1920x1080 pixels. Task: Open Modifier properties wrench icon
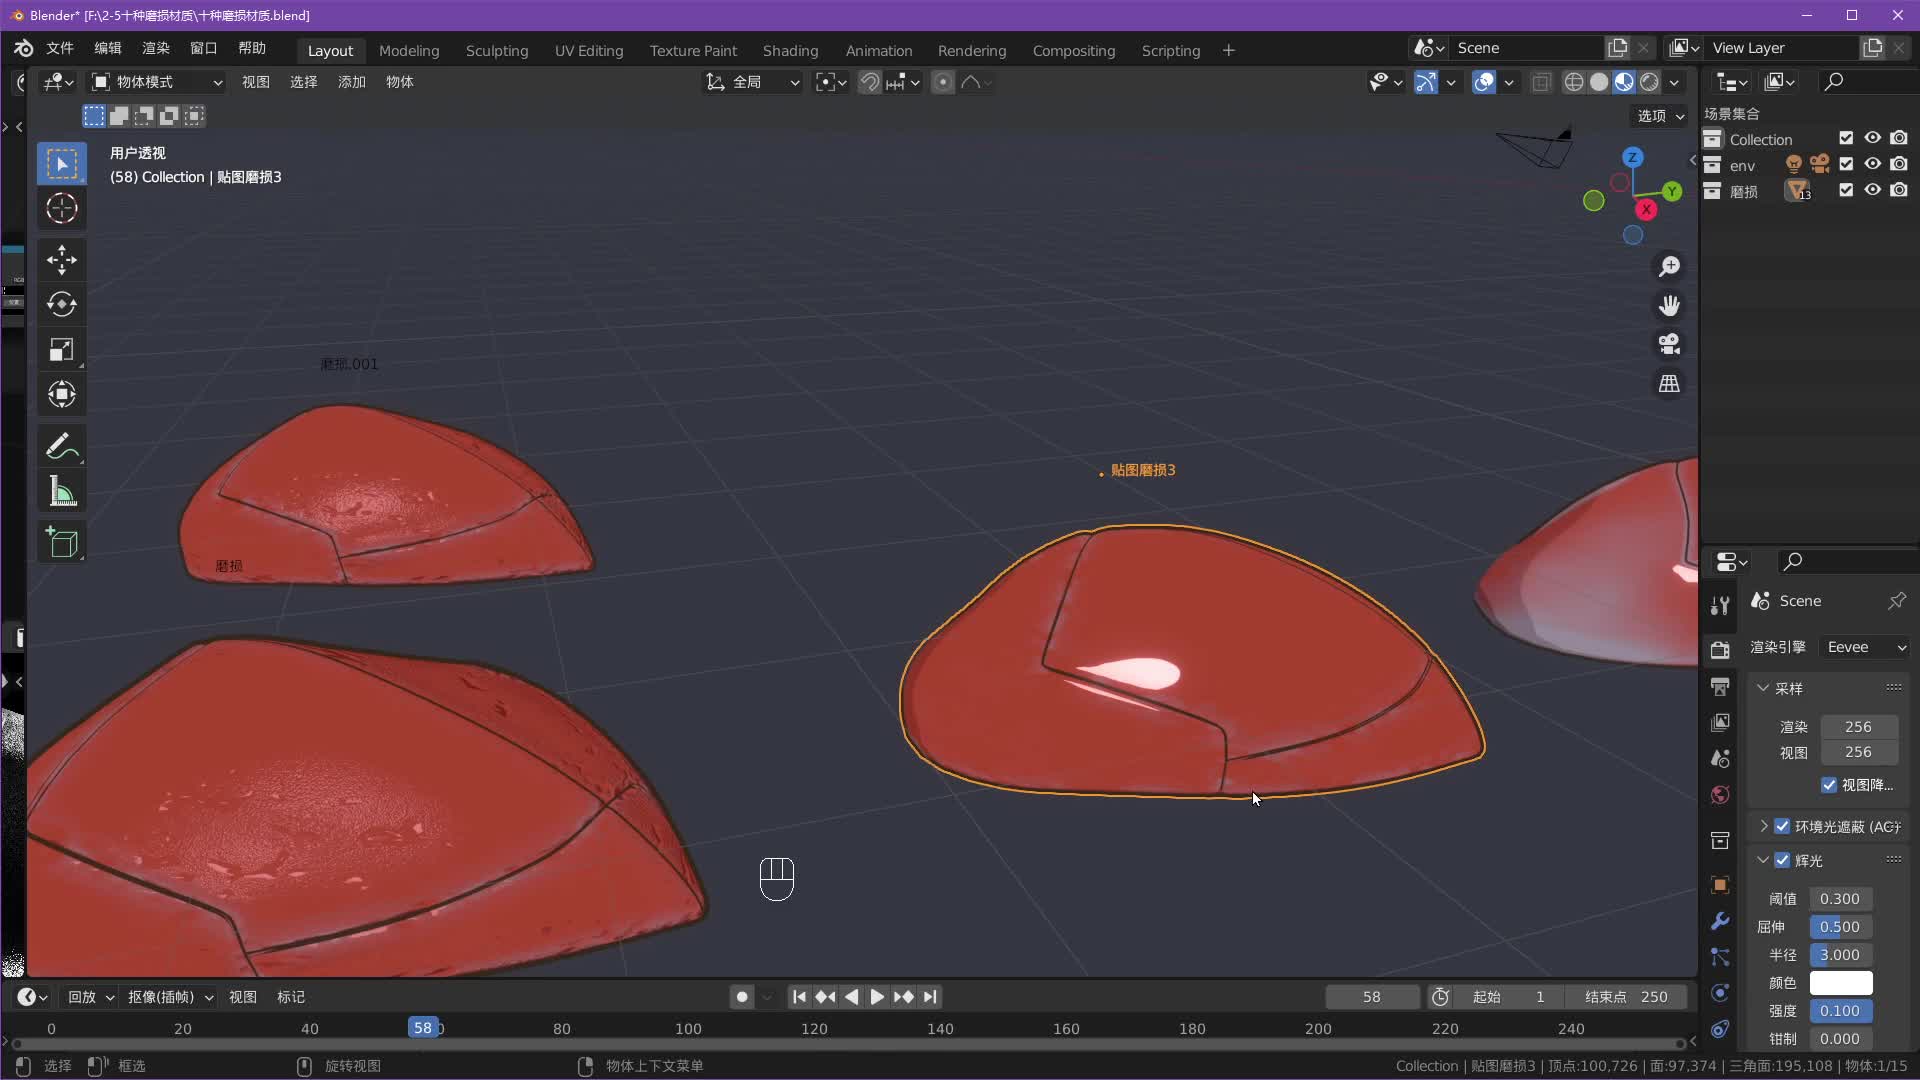click(1720, 921)
